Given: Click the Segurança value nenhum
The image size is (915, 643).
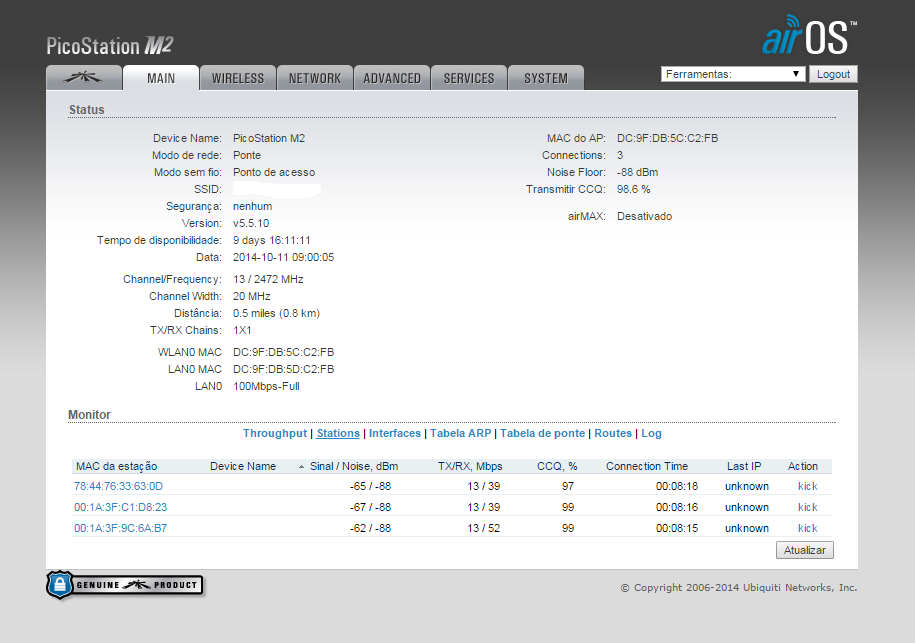Looking at the screenshot, I should coord(253,207).
